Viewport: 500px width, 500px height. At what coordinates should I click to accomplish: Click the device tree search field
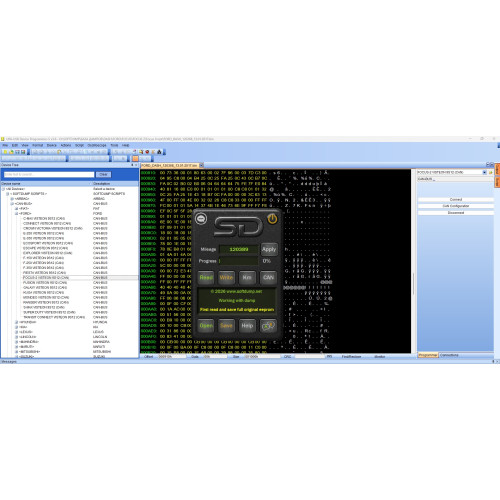pyautogui.click(x=49, y=174)
